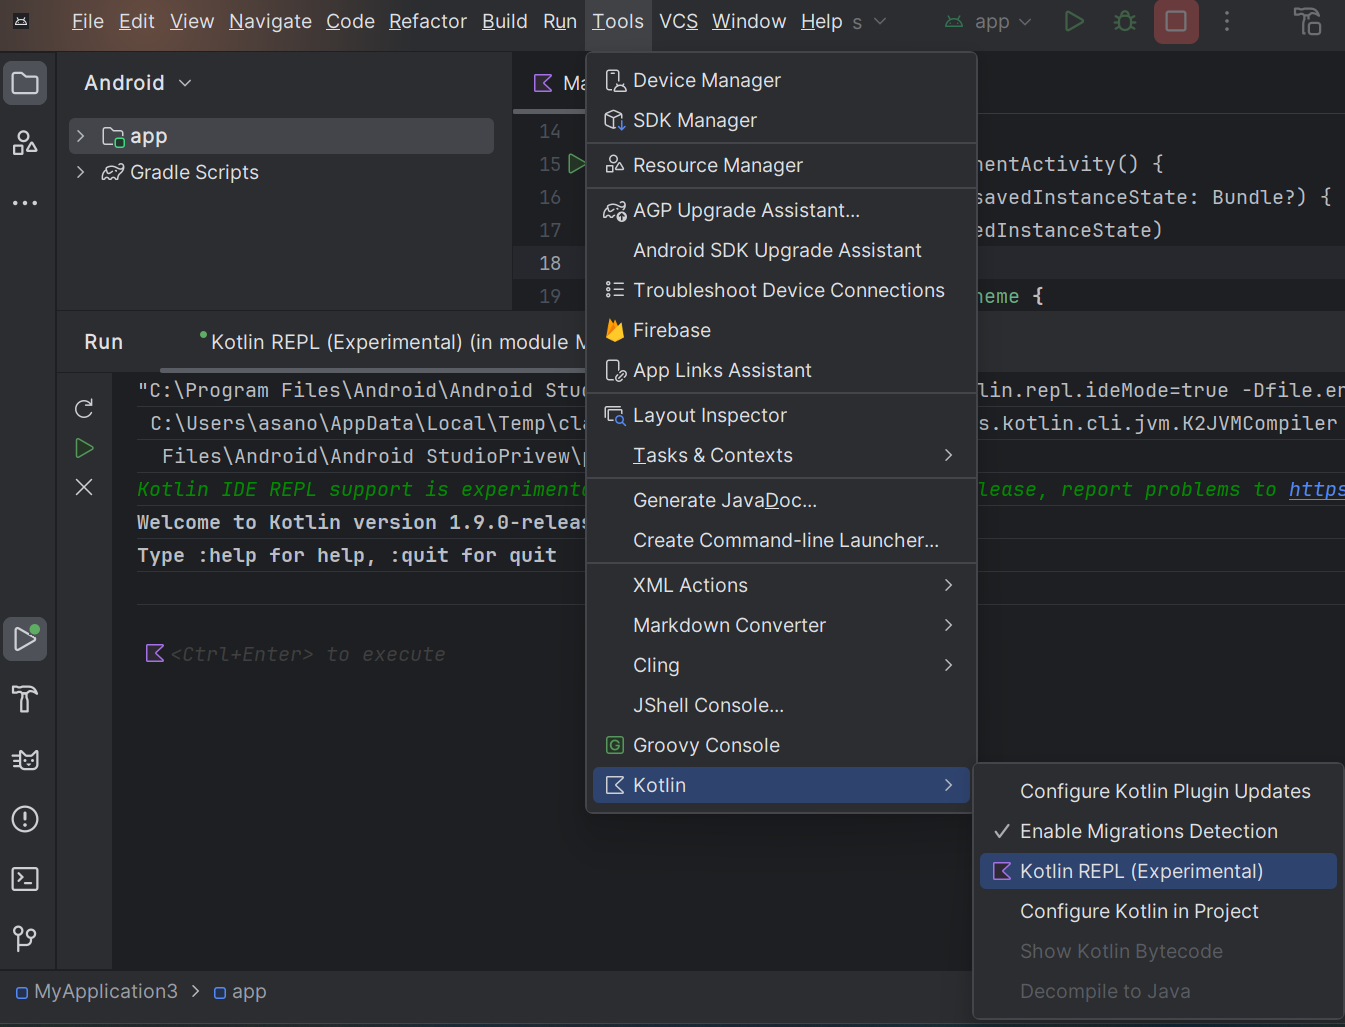
Task: Expand Markdown Converter submenu
Action: point(781,625)
